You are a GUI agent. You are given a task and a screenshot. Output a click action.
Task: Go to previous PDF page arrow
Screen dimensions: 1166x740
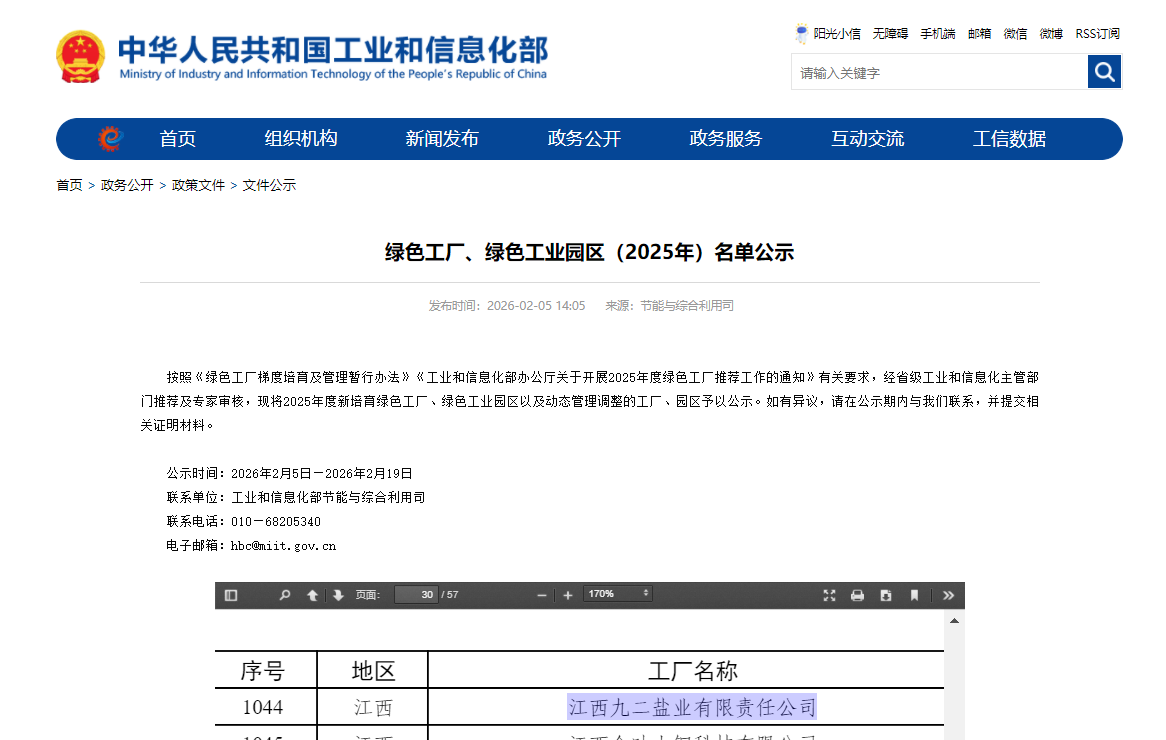[x=312, y=595]
